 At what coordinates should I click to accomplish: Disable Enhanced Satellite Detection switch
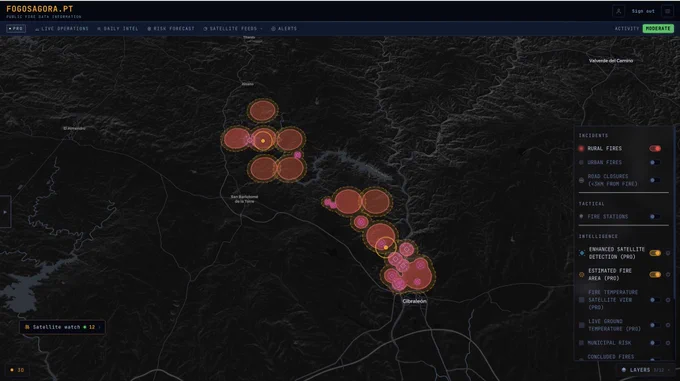click(x=655, y=253)
